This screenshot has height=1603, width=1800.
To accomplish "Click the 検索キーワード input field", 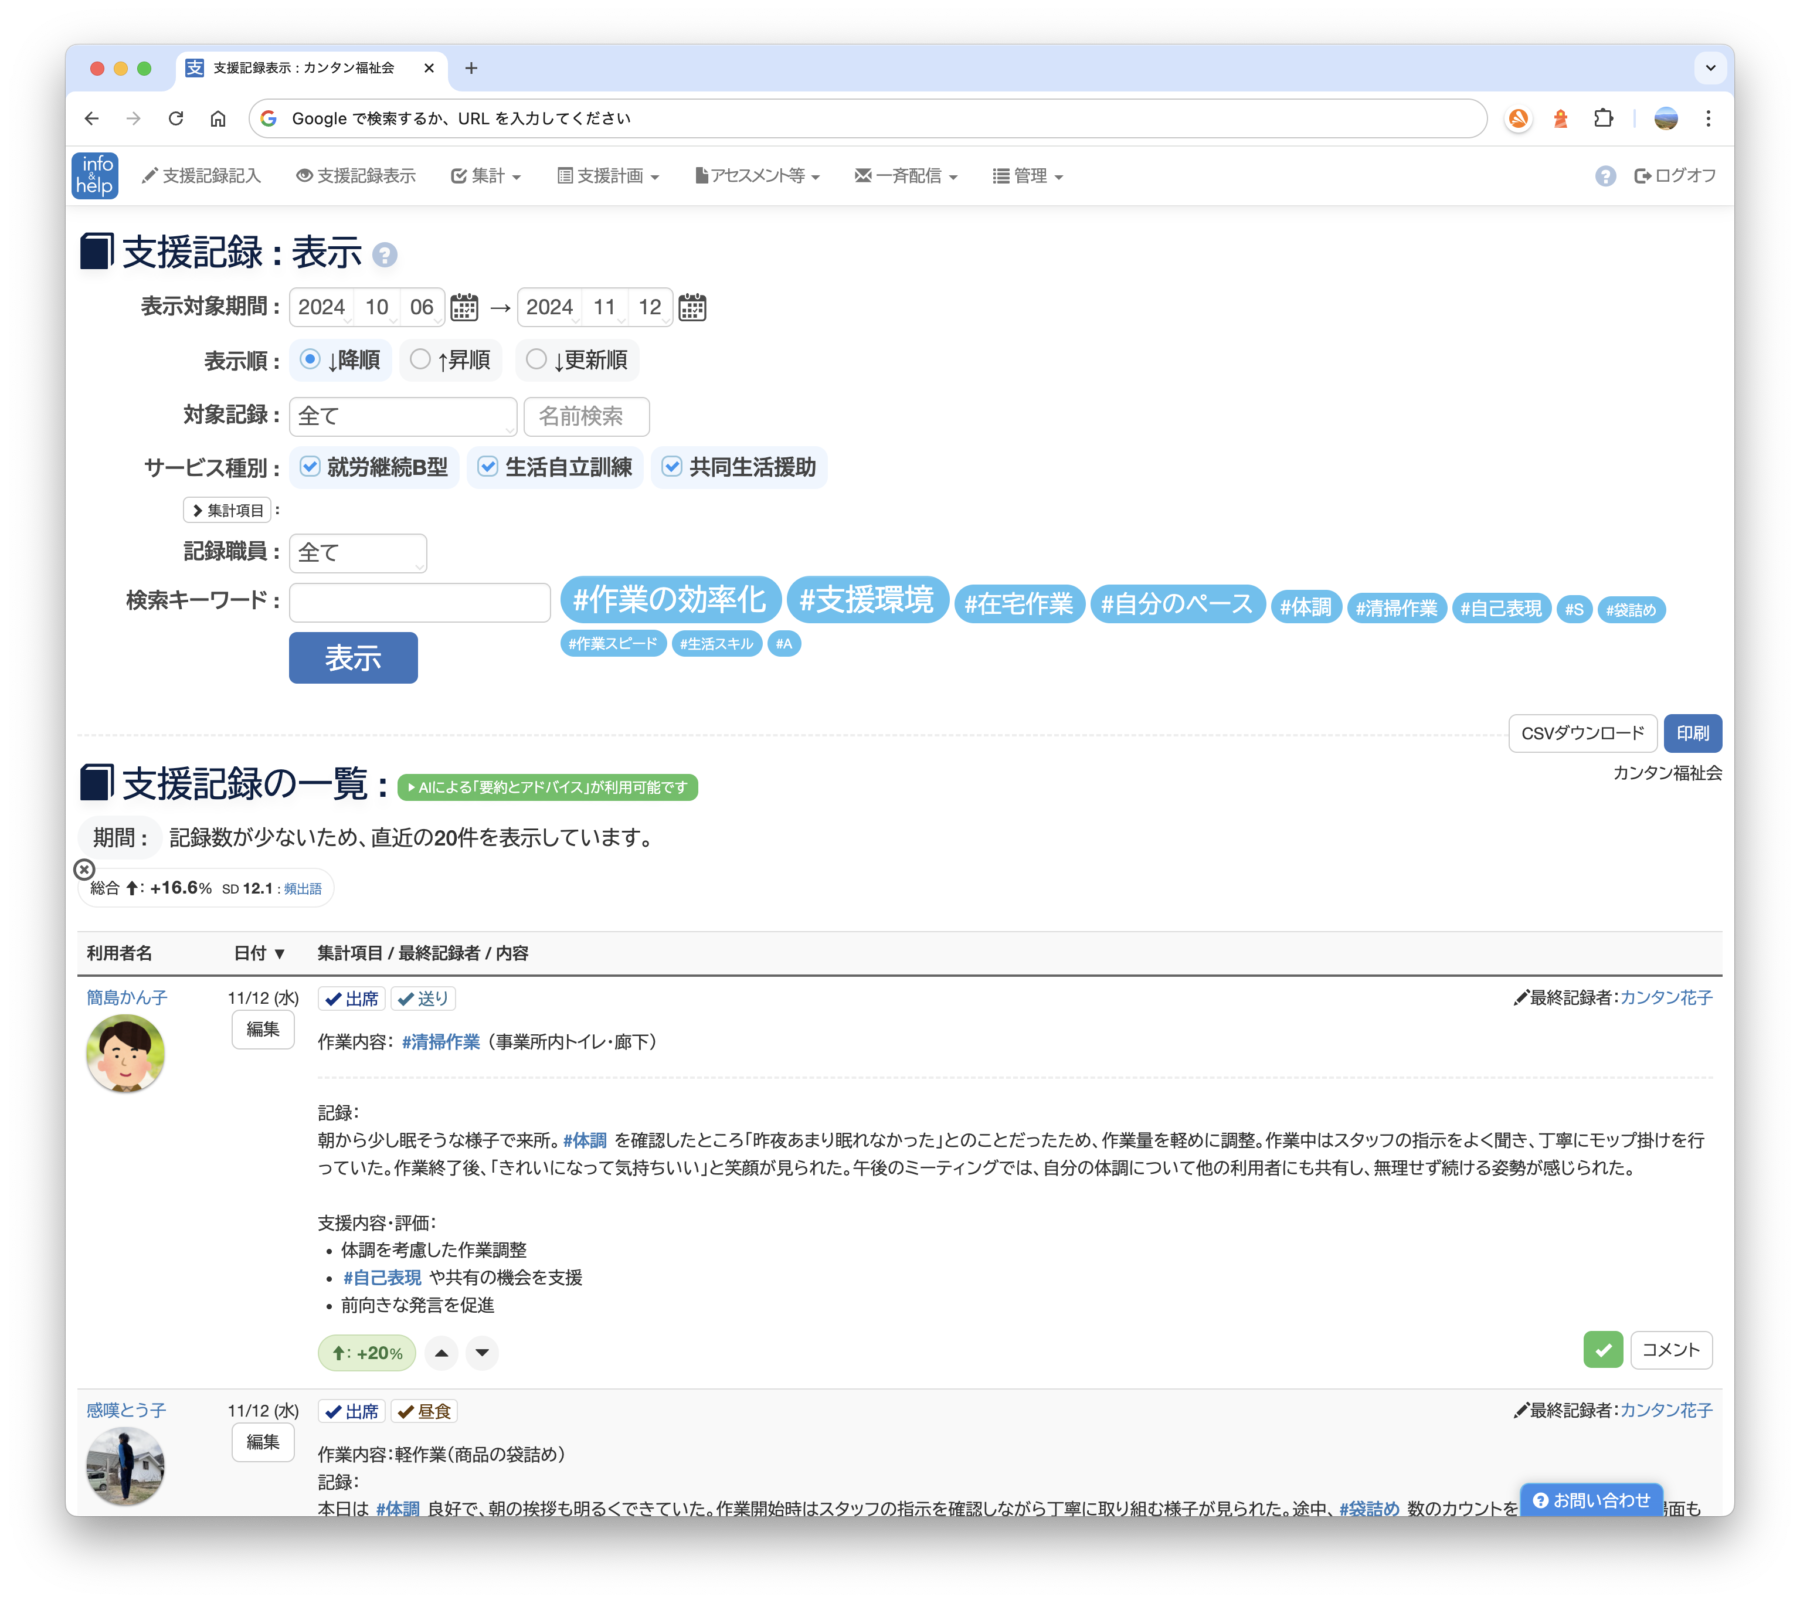I will 420,602.
